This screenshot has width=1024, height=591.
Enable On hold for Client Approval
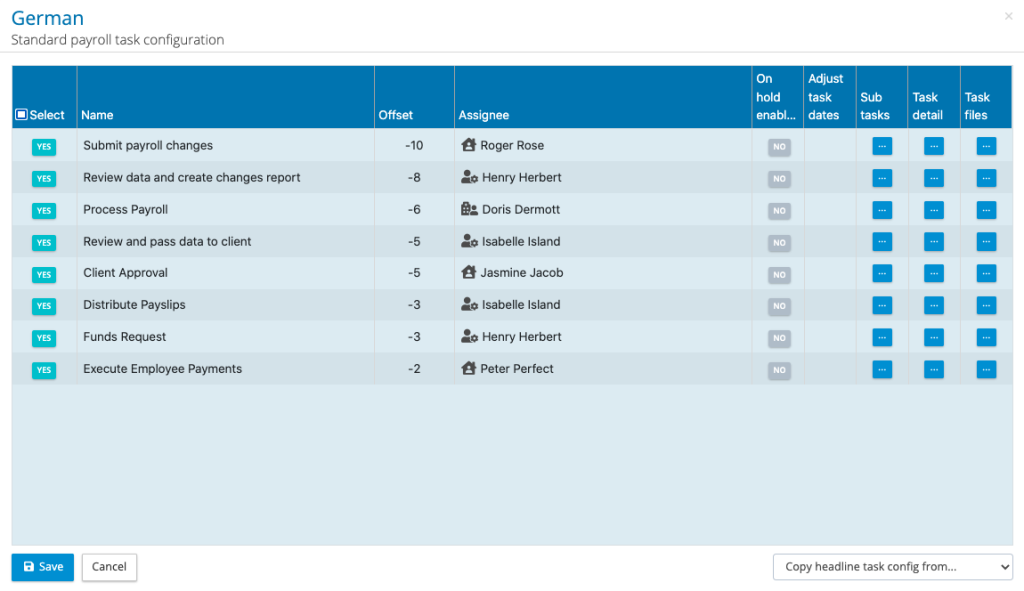779,274
